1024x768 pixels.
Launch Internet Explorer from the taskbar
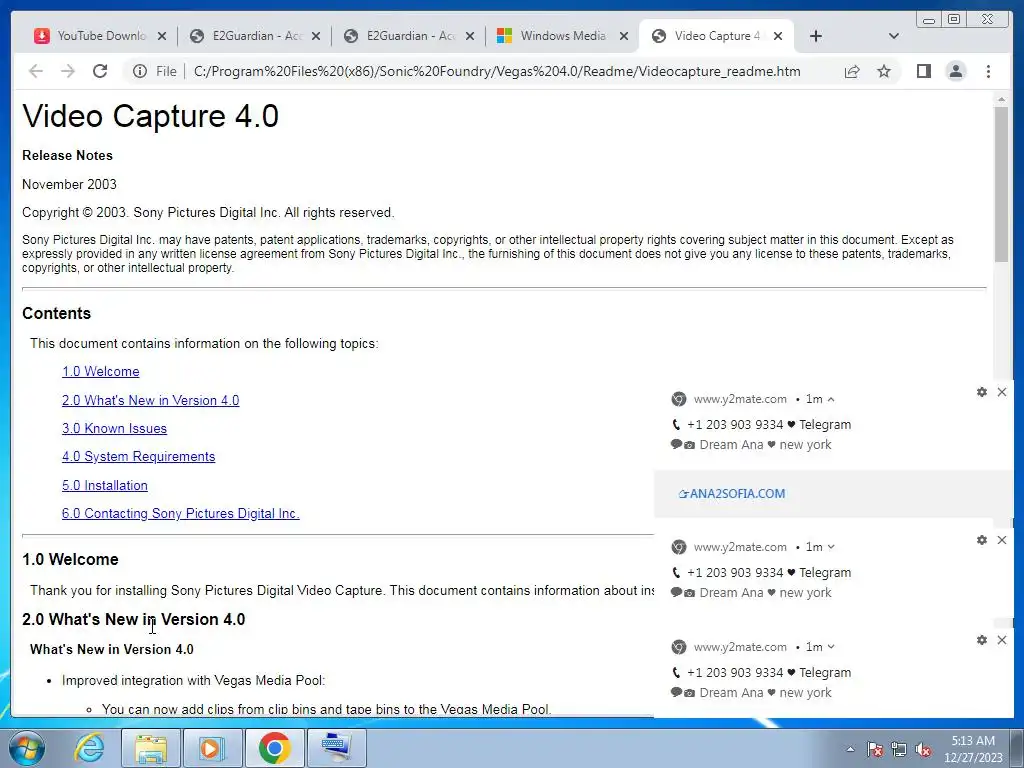pos(89,748)
